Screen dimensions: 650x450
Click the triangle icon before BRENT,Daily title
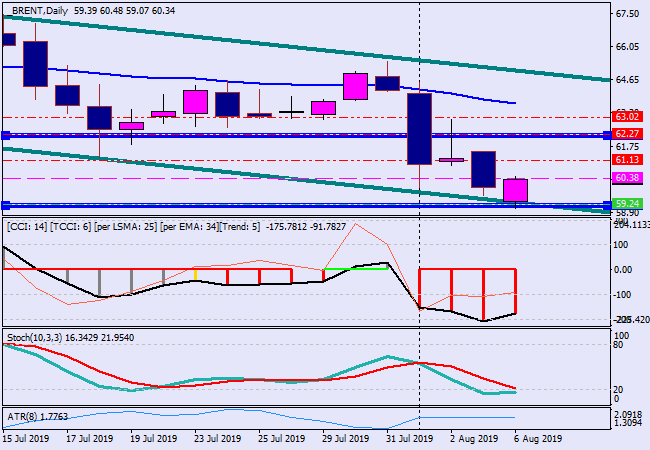tap(6, 7)
